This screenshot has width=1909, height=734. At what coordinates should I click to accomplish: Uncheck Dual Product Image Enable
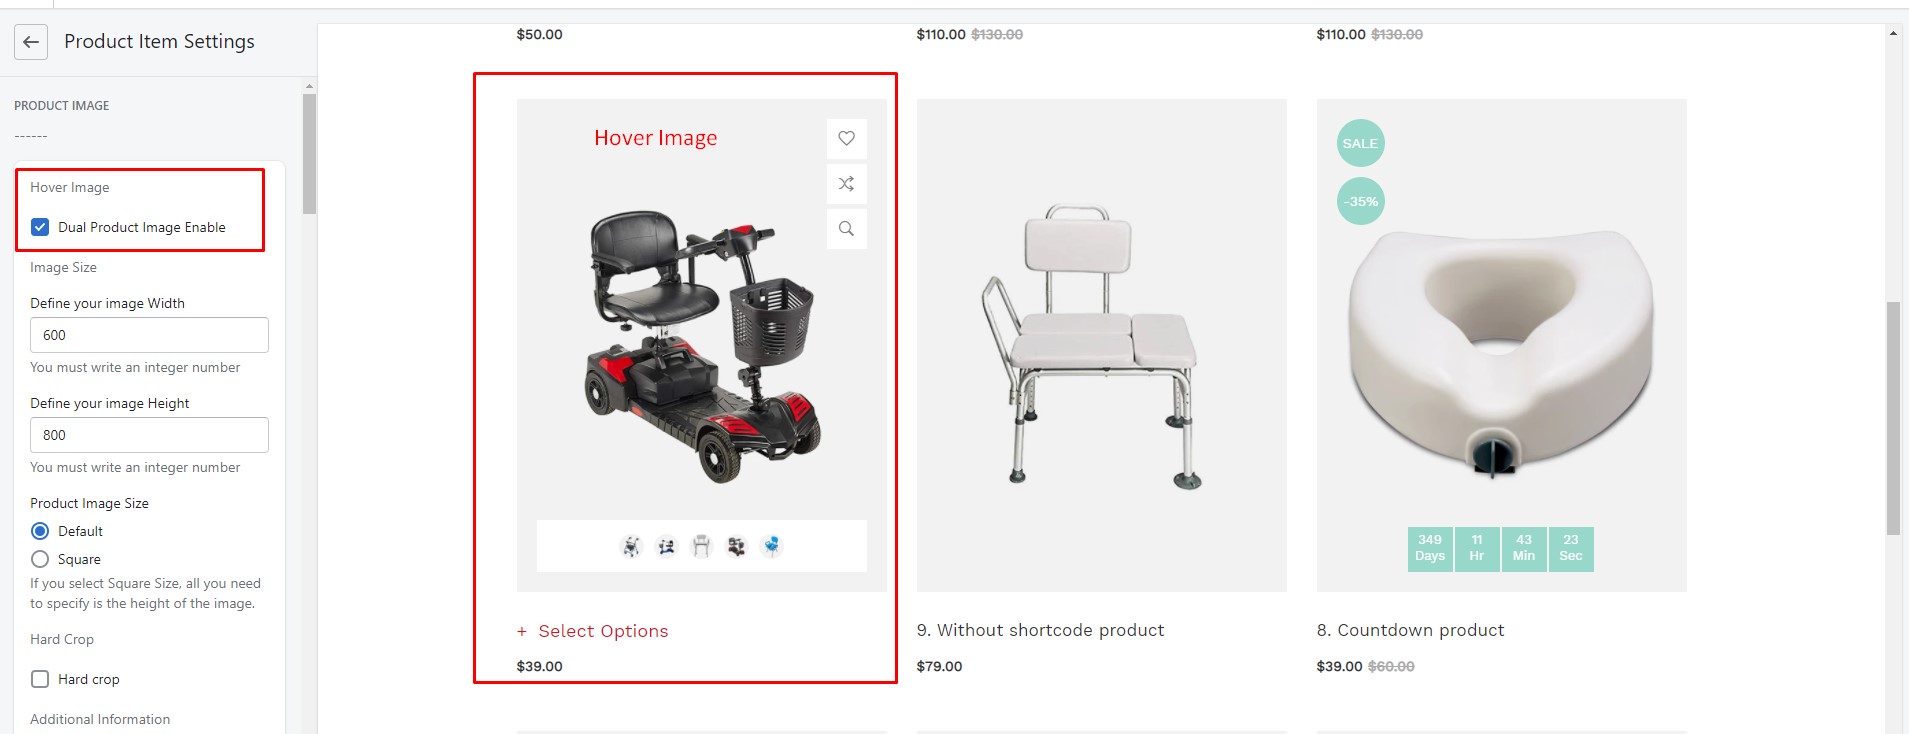(40, 227)
